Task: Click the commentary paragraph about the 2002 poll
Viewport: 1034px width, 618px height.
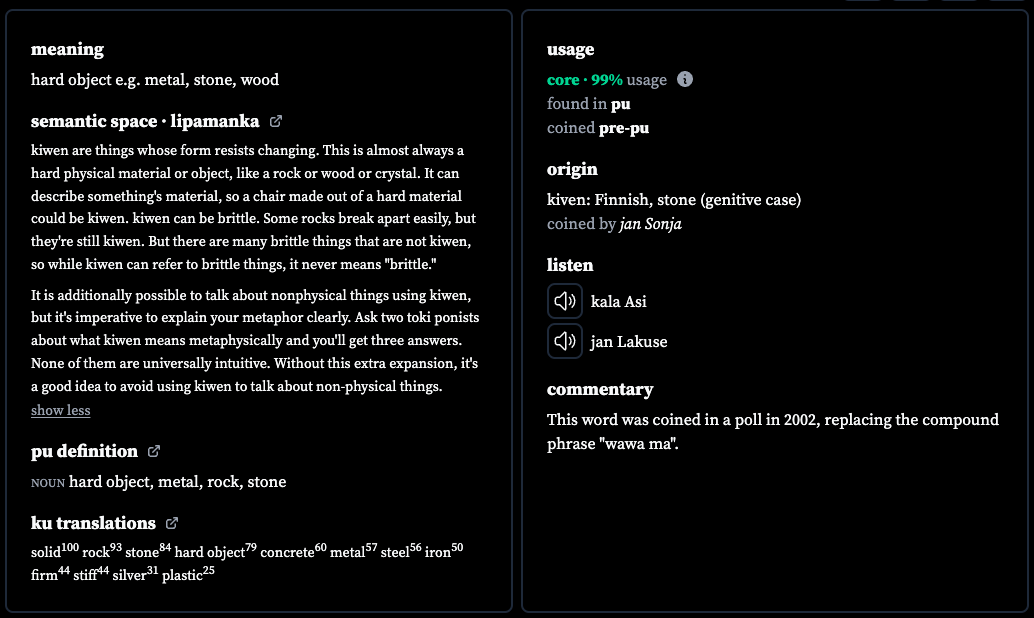Action: pyautogui.click(x=773, y=432)
